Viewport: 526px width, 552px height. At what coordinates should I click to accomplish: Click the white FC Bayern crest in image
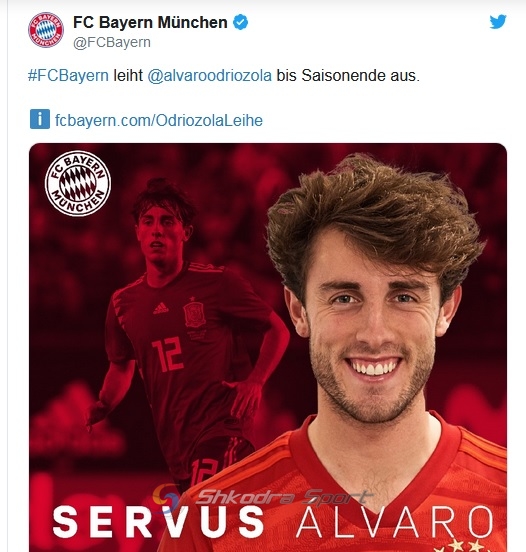click(78, 183)
